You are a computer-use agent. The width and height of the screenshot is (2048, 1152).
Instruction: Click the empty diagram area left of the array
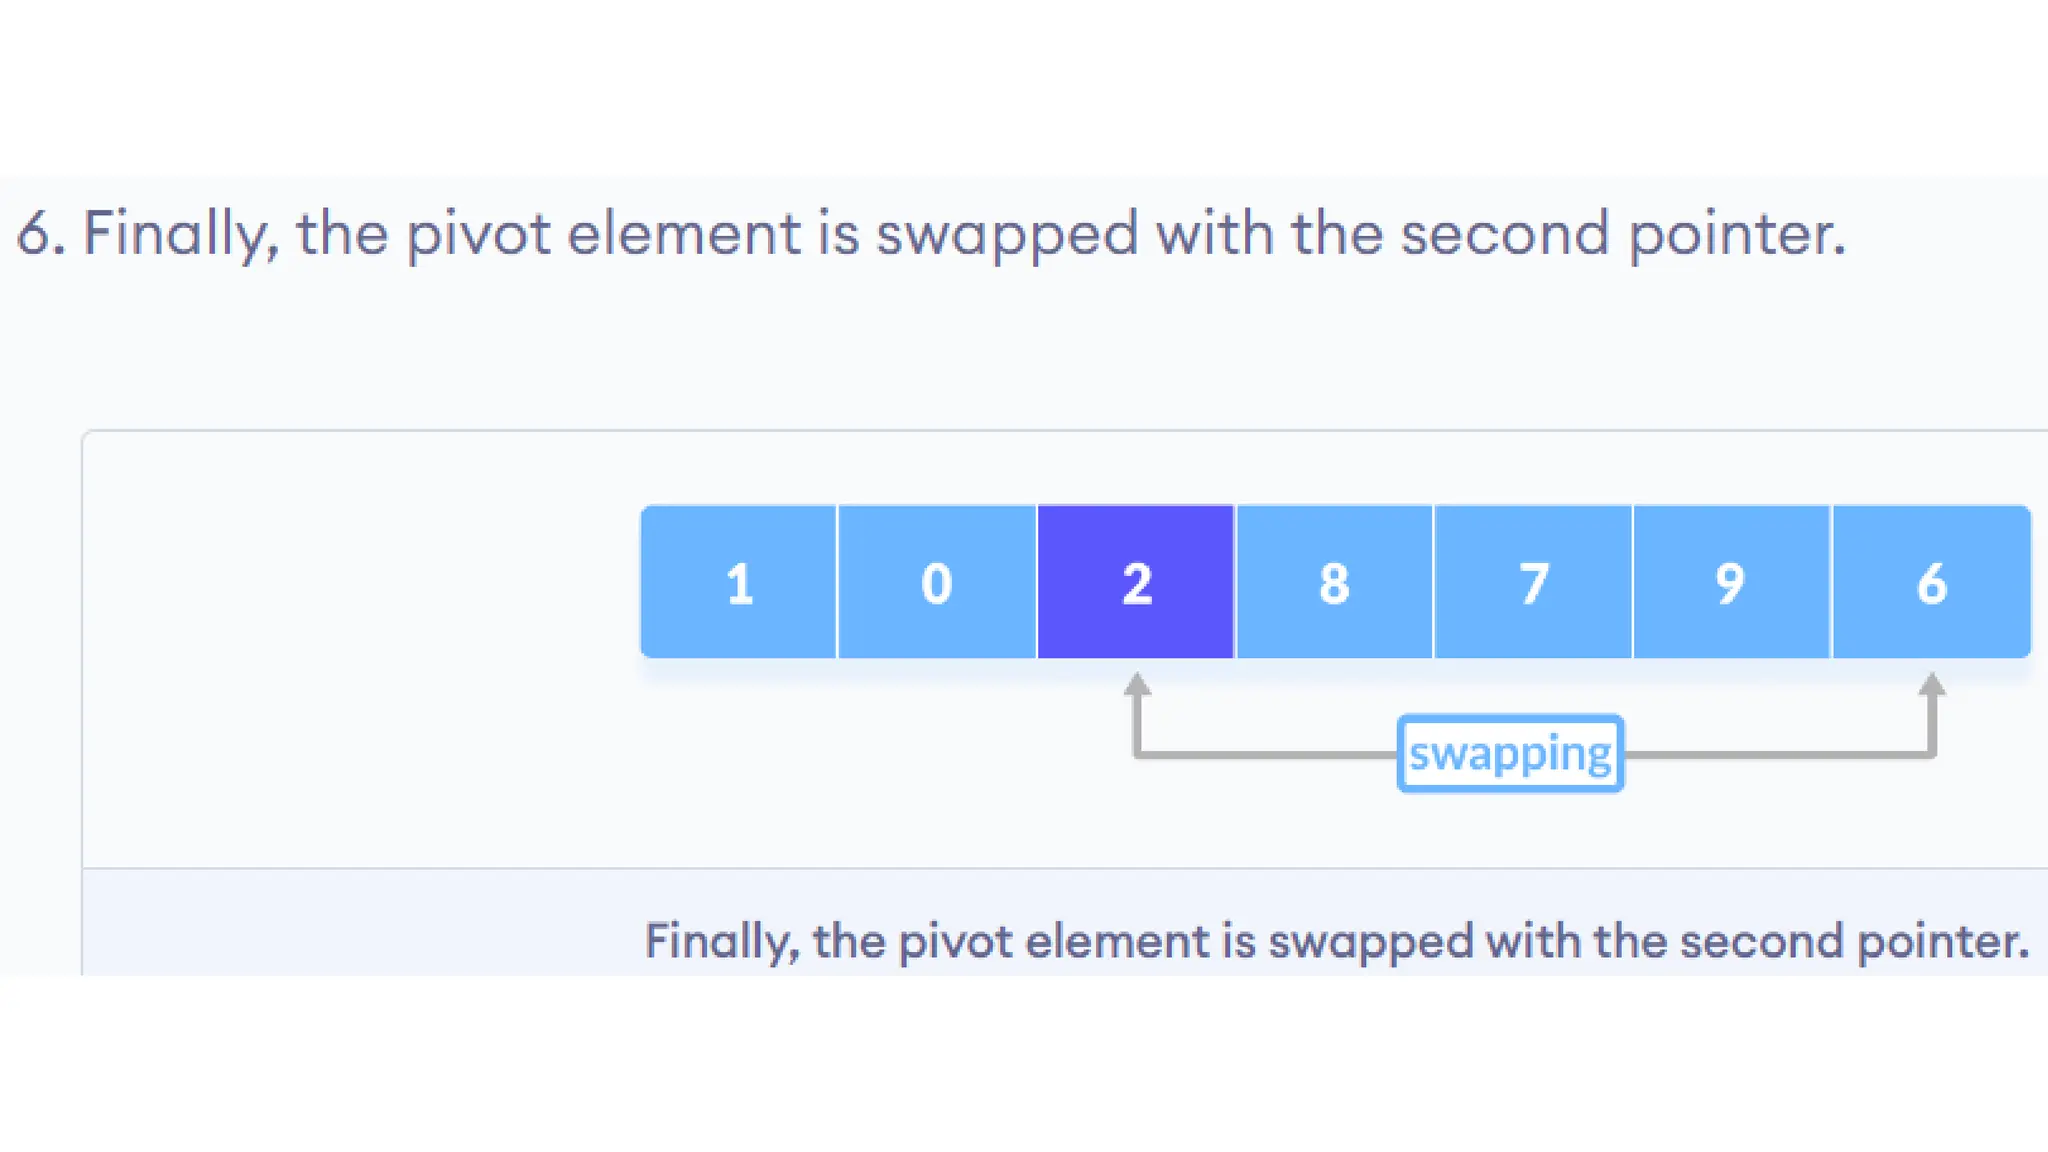360,650
